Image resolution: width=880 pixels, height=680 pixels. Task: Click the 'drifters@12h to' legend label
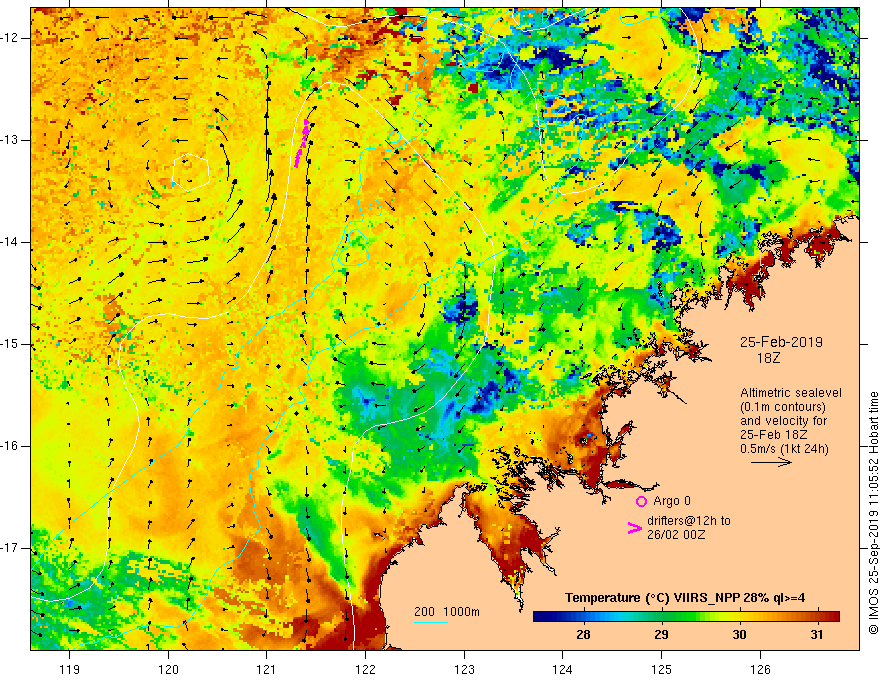pos(689,521)
